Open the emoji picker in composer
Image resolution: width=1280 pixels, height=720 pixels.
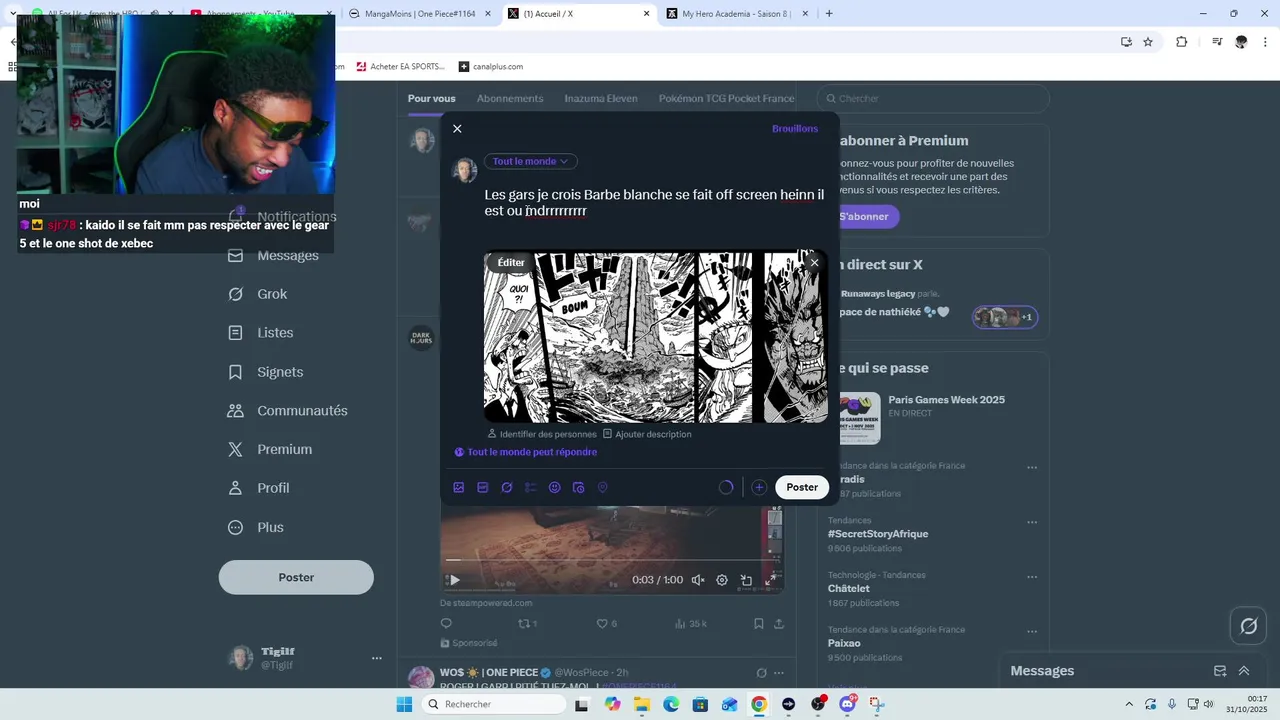point(555,488)
